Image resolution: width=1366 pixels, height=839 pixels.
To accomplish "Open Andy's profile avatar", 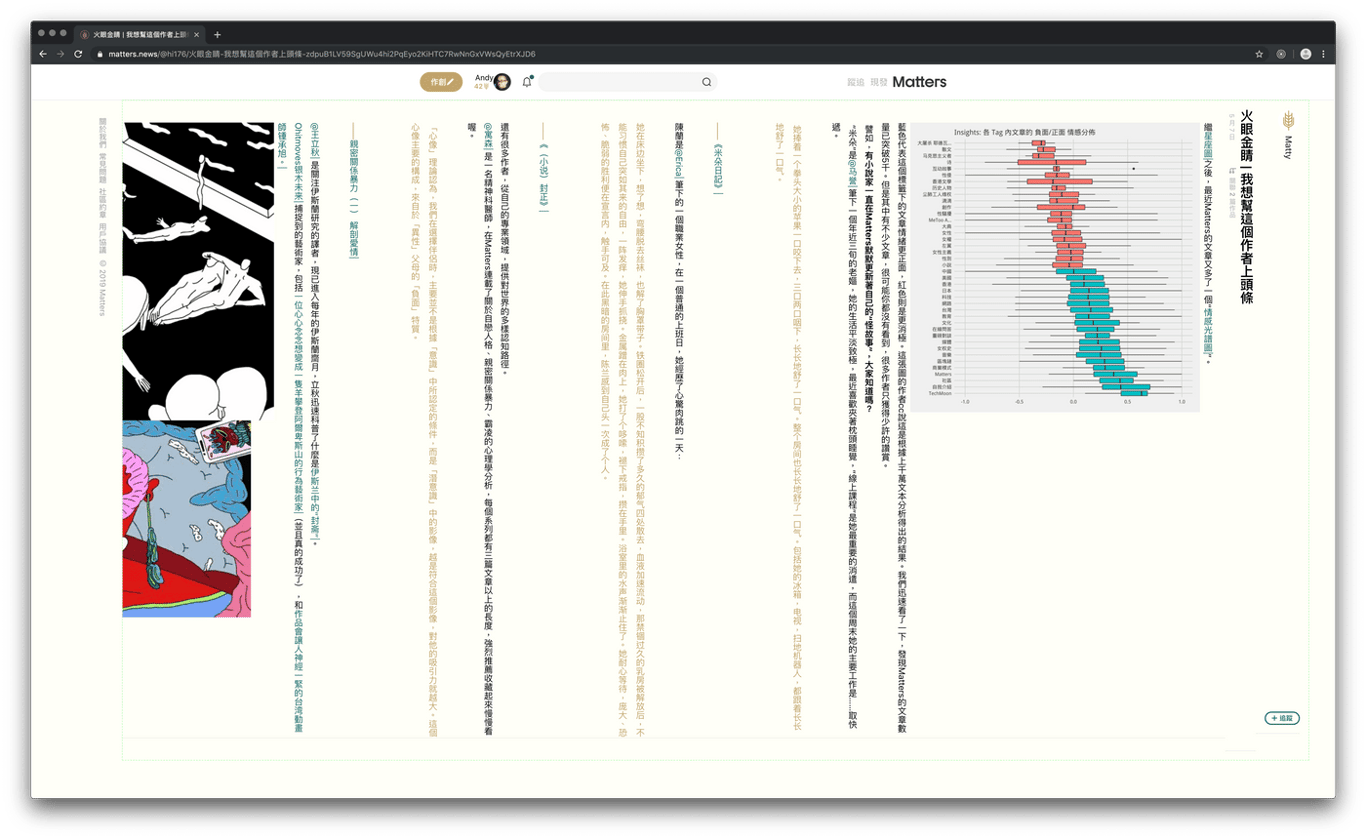I will tap(502, 82).
